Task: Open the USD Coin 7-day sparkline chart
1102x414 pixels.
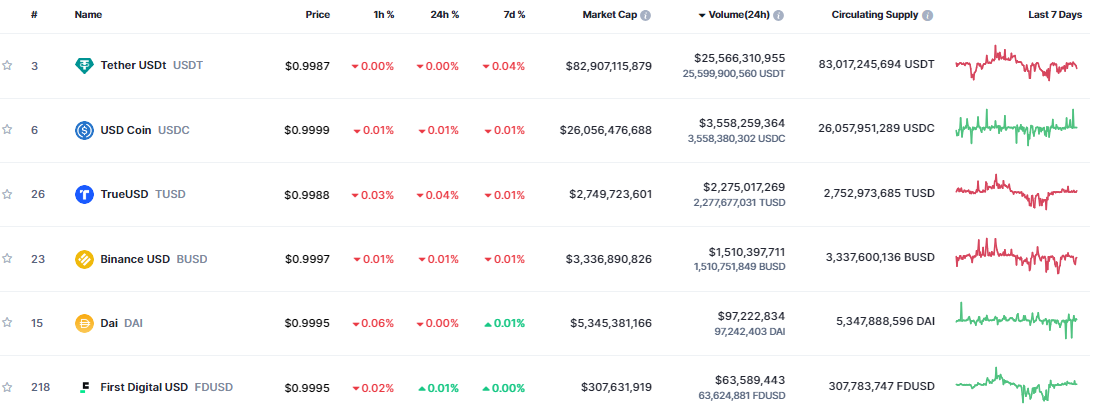Action: 1016,128
